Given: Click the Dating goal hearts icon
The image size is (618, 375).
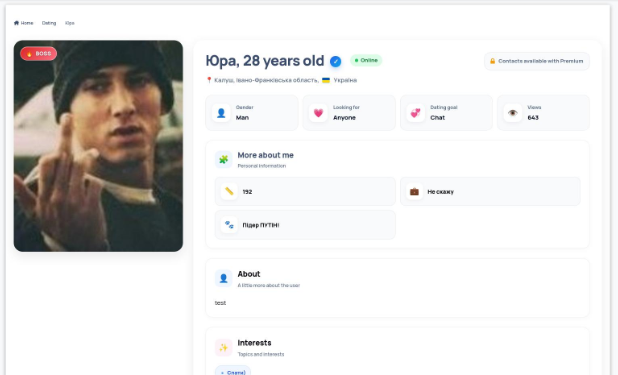Looking at the screenshot, I should pyautogui.click(x=415, y=113).
